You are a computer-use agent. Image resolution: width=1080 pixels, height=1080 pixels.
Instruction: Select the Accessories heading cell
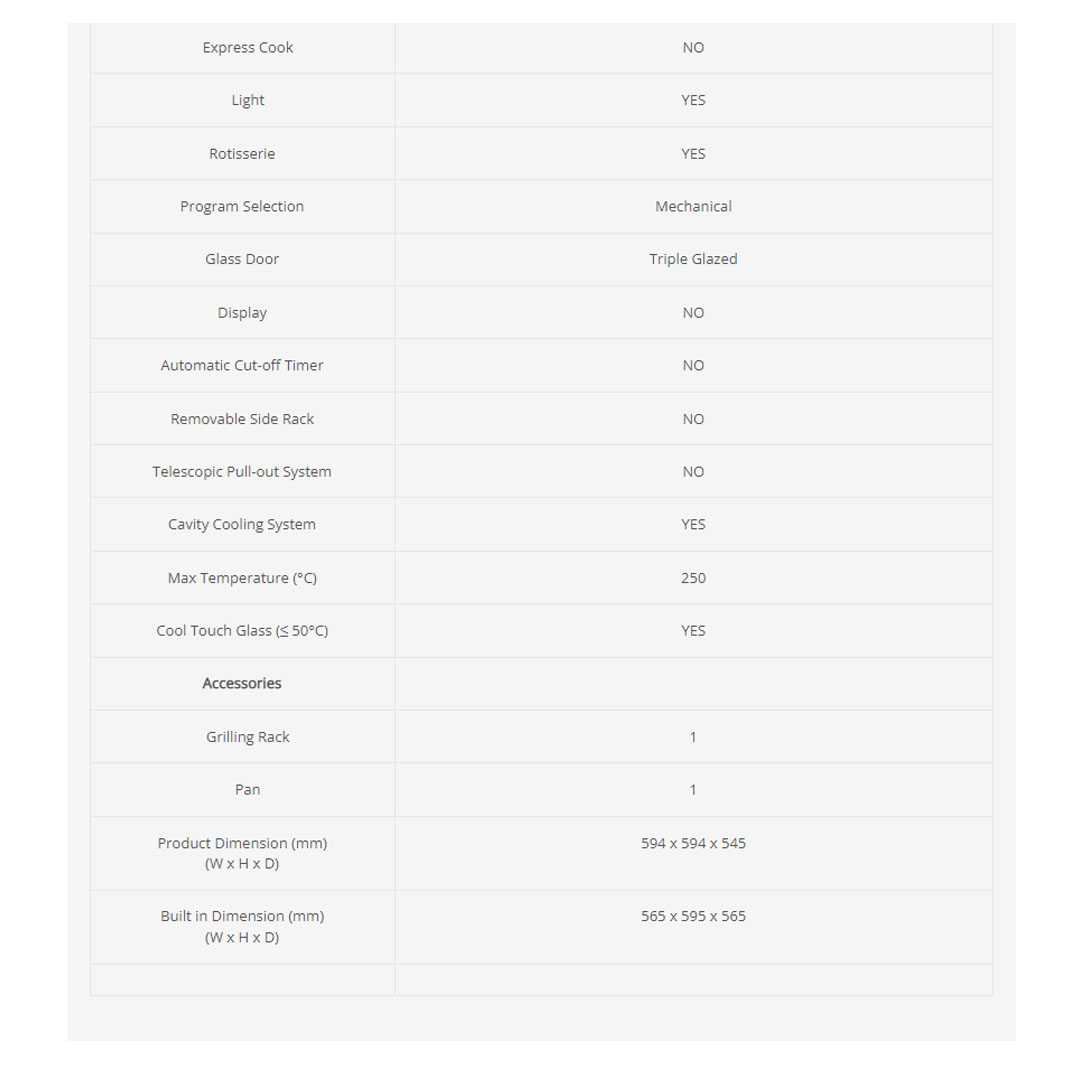242,683
